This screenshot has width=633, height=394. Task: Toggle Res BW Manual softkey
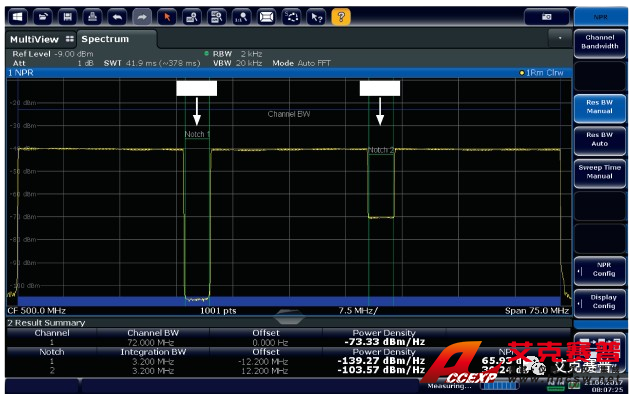[599, 107]
